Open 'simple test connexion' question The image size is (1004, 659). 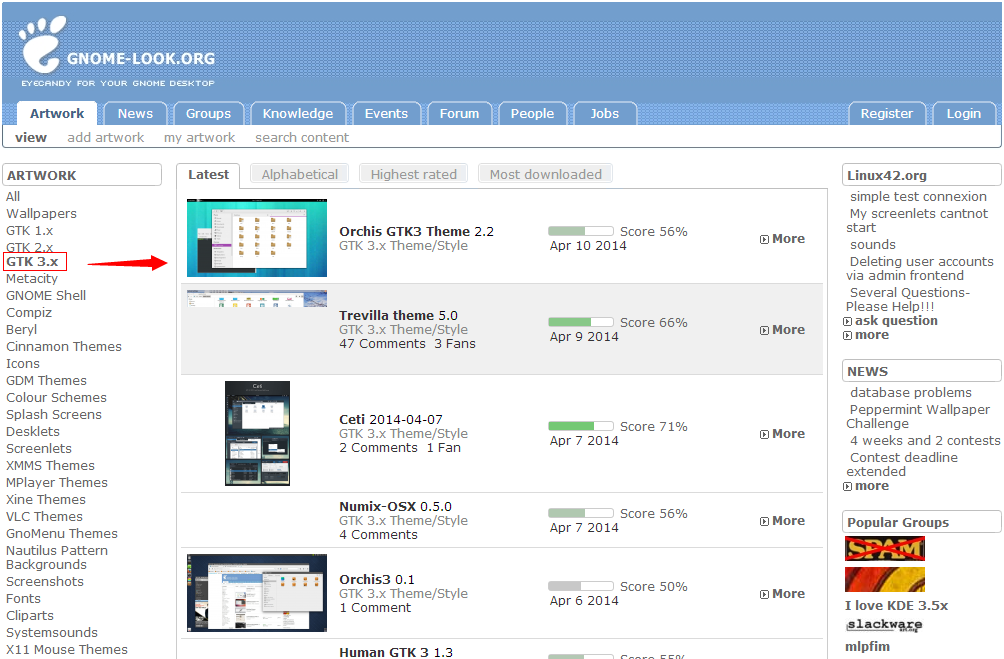(x=918, y=197)
